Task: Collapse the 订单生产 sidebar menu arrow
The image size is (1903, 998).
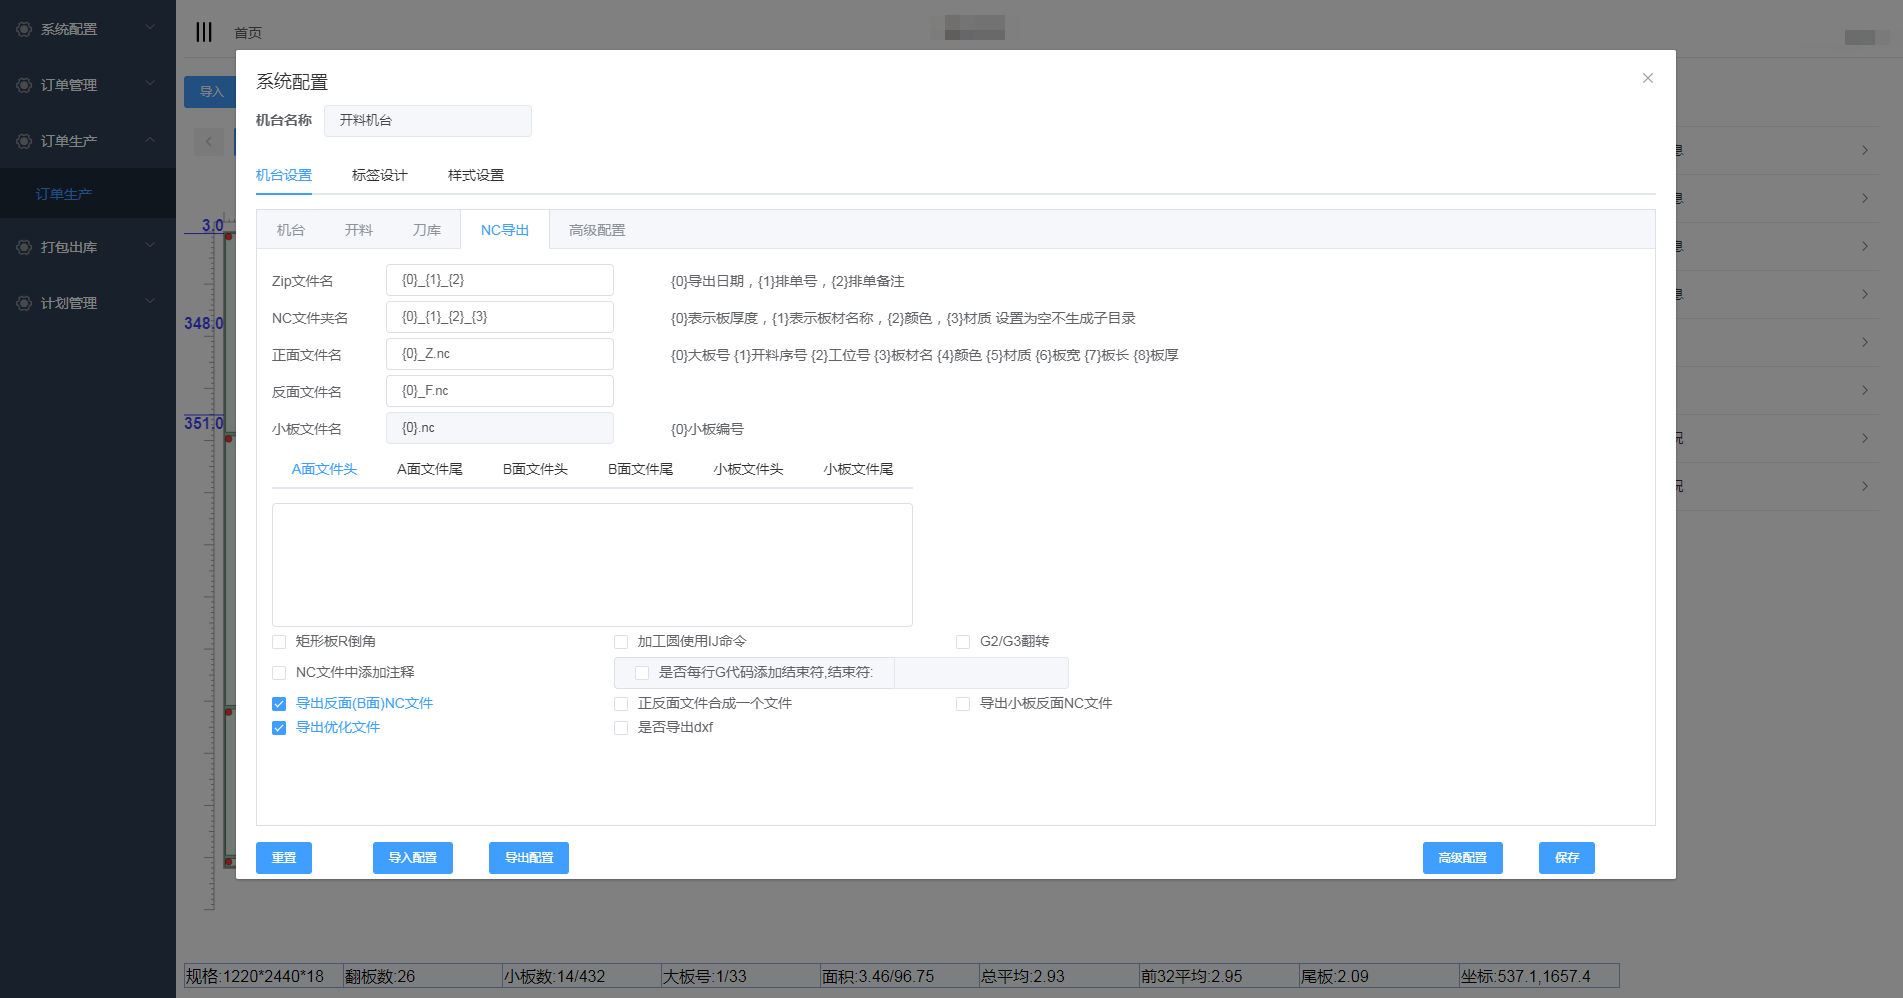Action: 150,140
